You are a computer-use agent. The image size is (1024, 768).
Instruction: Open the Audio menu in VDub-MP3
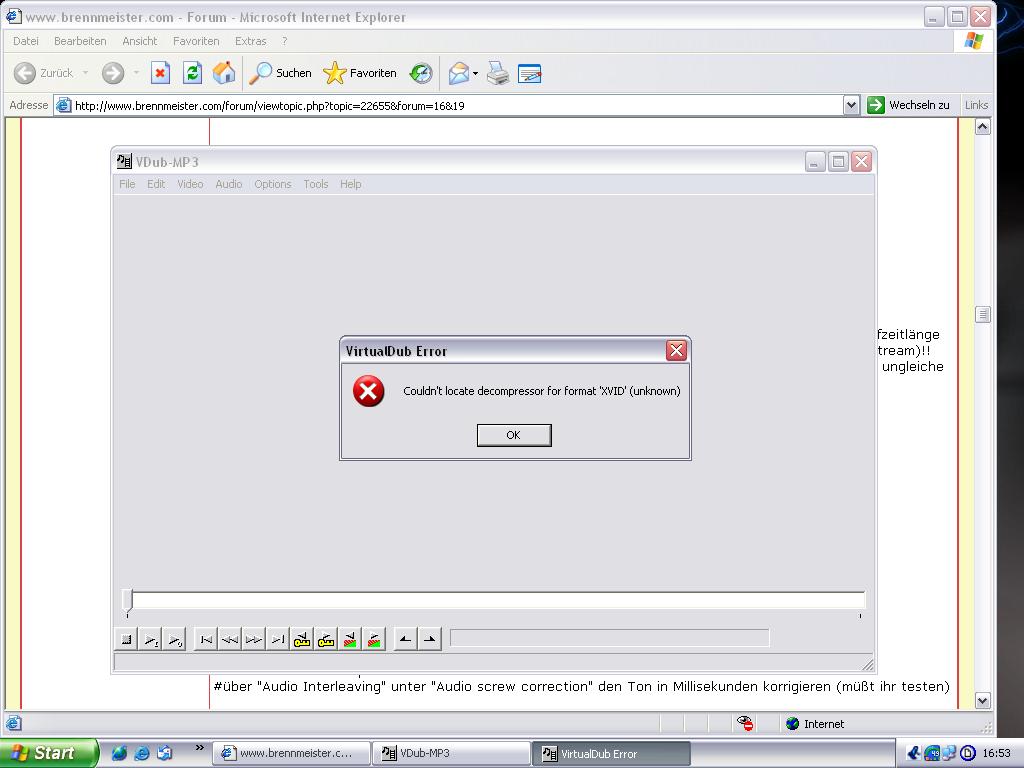pyautogui.click(x=229, y=184)
